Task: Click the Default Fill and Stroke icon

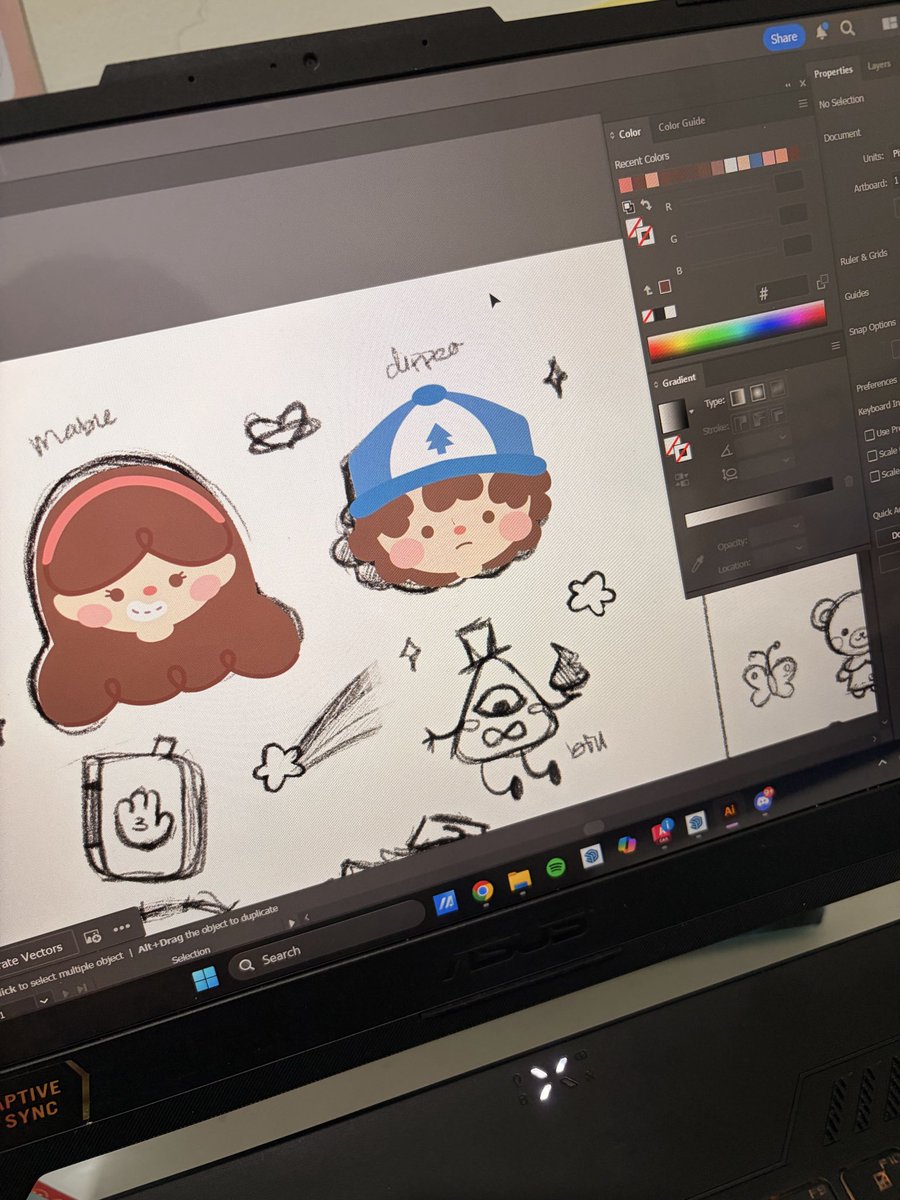Action: pos(628,207)
